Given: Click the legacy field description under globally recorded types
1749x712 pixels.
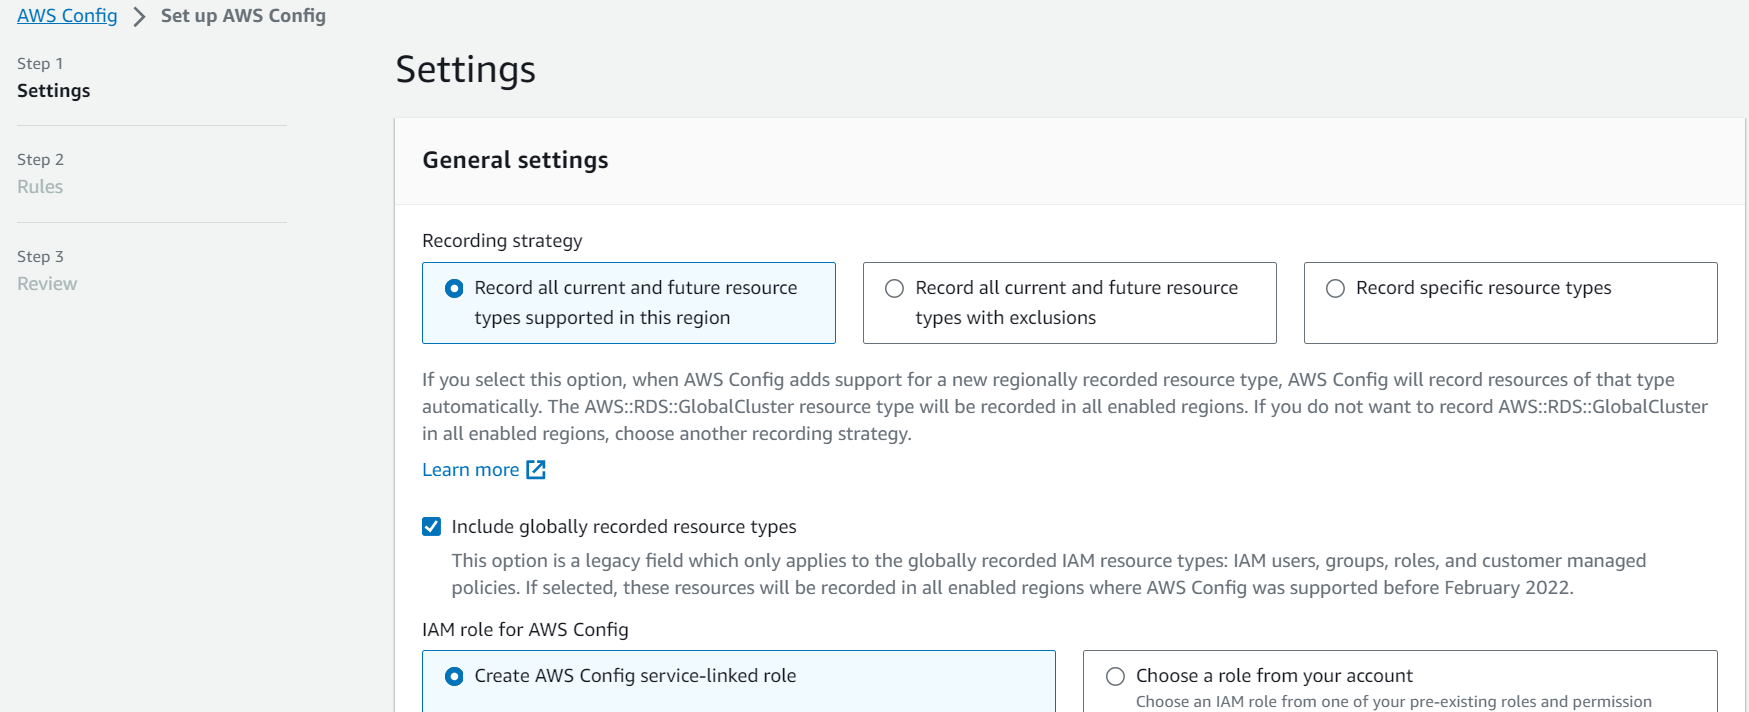Looking at the screenshot, I should pos(1048,574).
